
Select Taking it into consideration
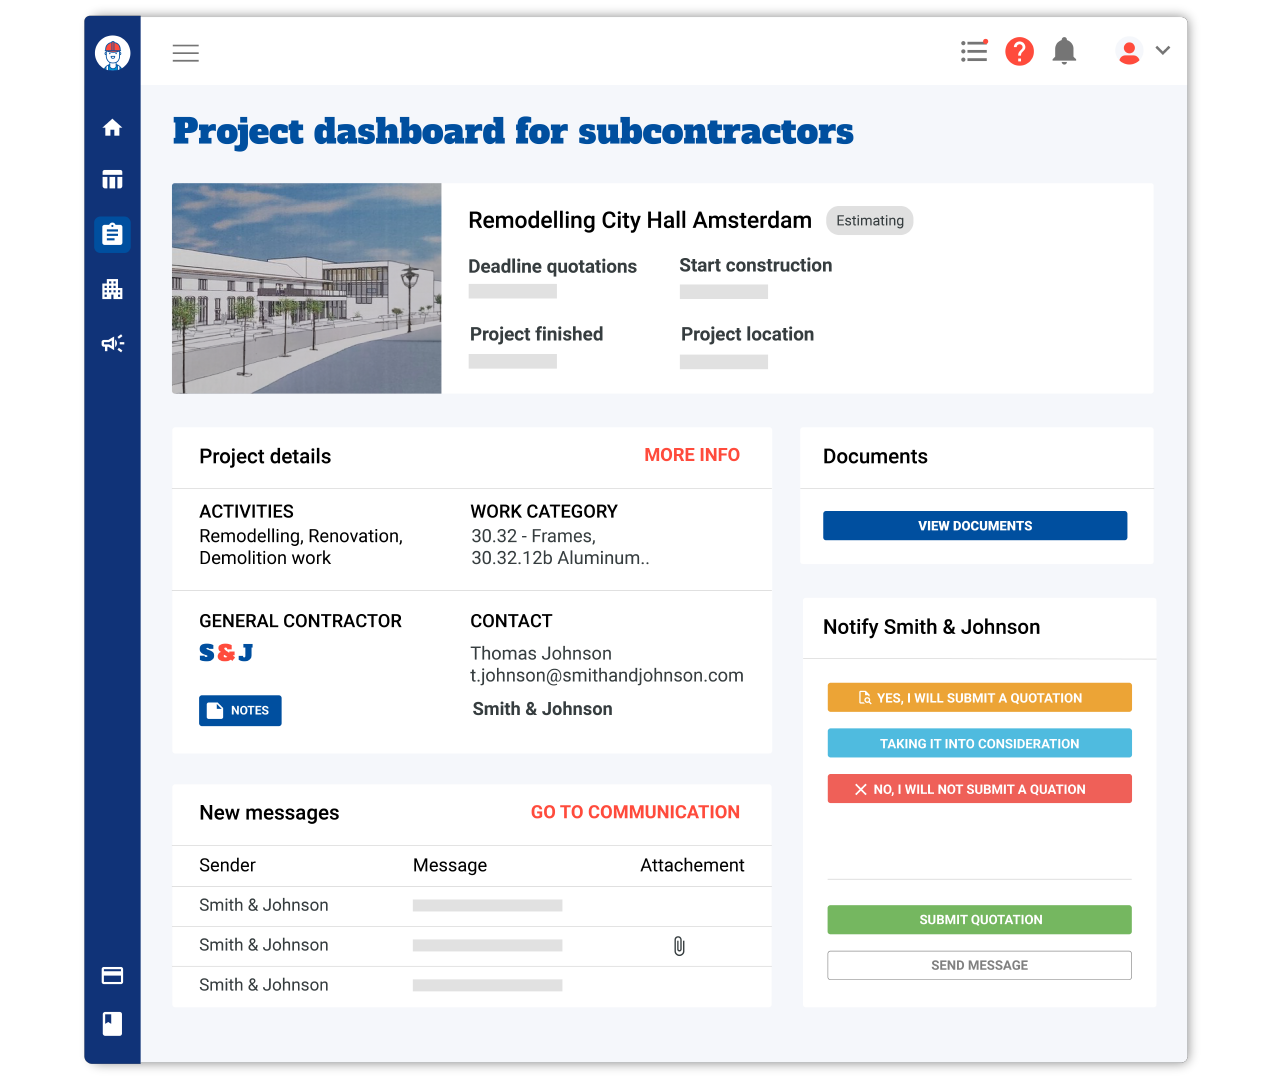pos(980,744)
